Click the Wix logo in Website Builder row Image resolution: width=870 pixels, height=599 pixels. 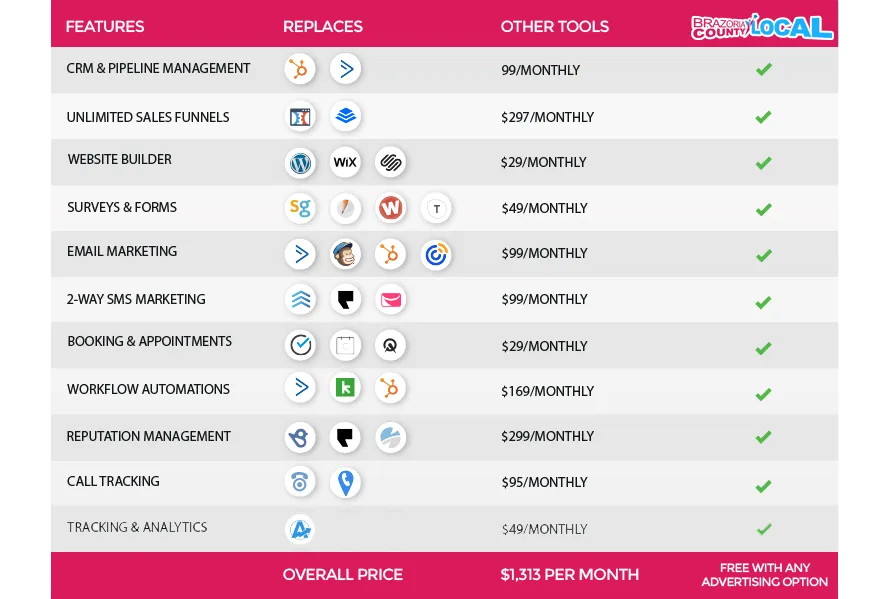345,163
